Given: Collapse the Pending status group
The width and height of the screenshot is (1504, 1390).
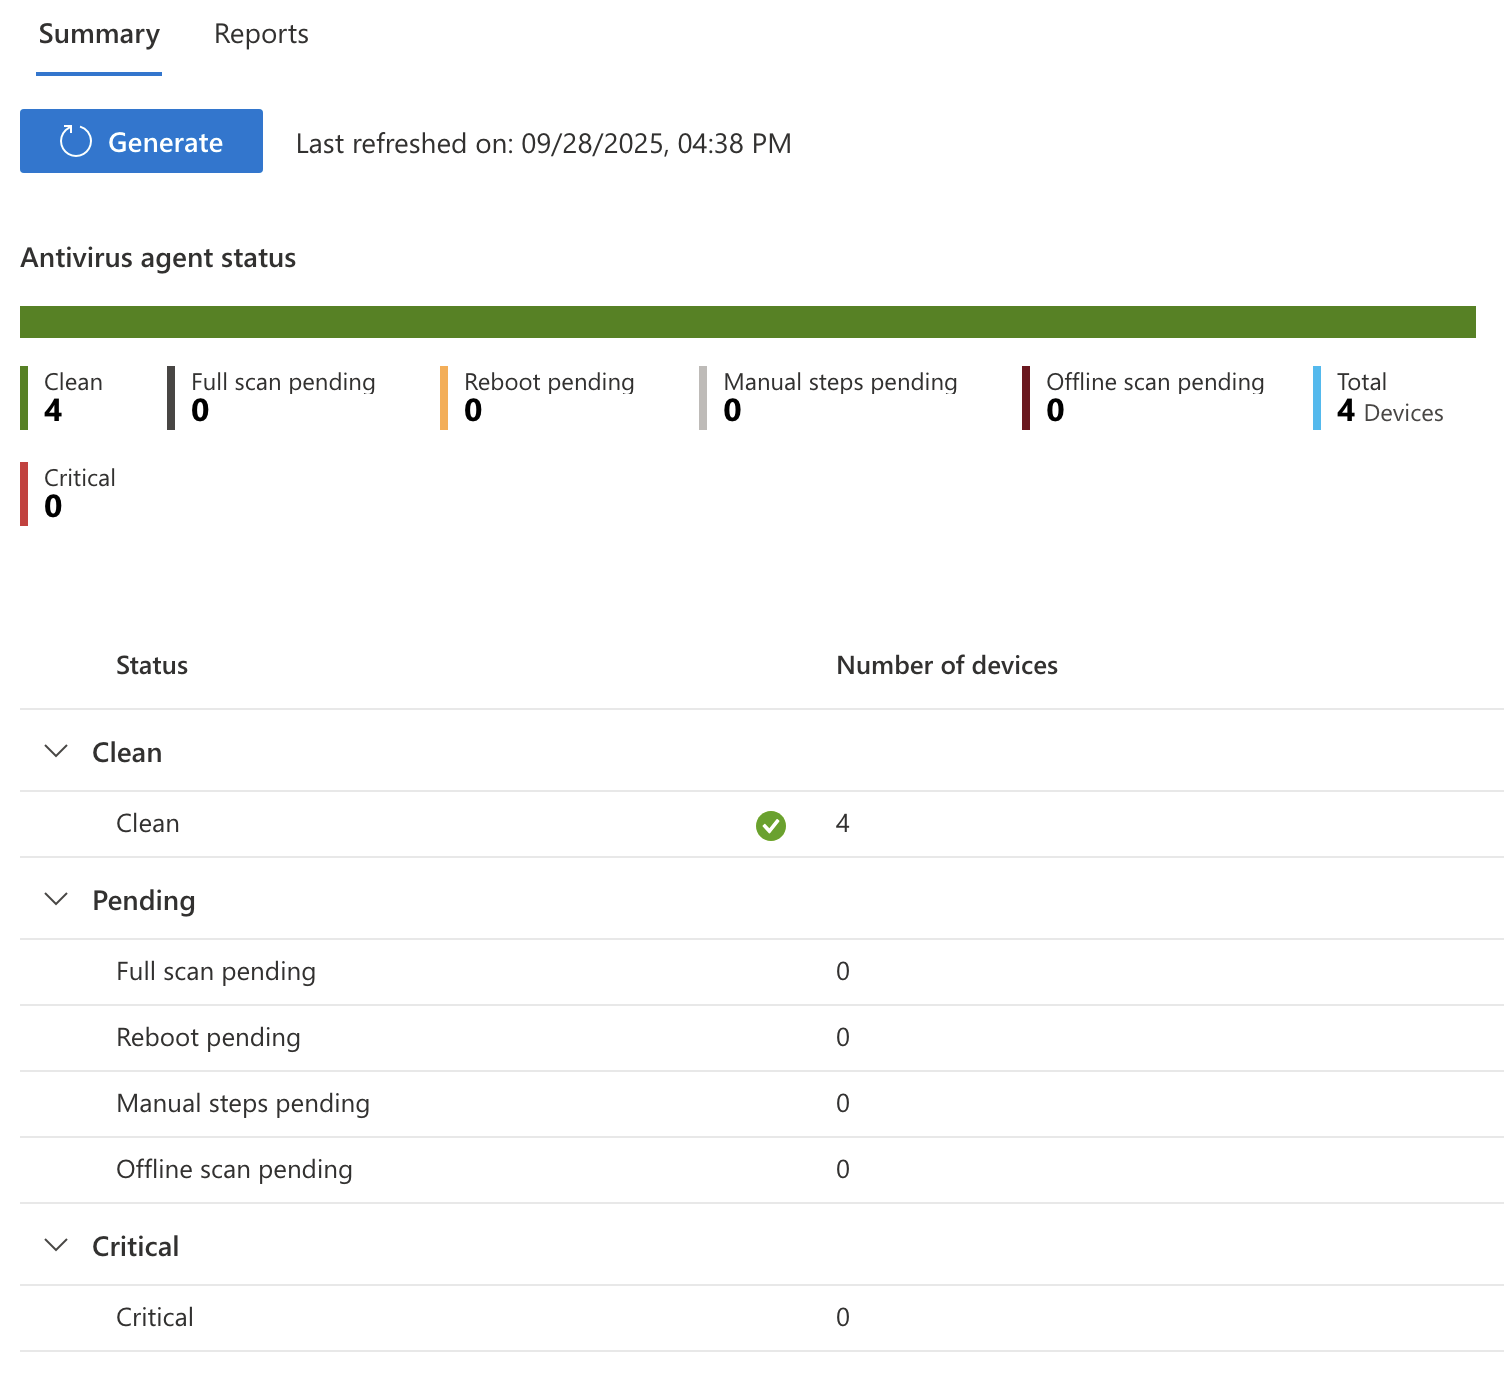Looking at the screenshot, I should (x=56, y=899).
